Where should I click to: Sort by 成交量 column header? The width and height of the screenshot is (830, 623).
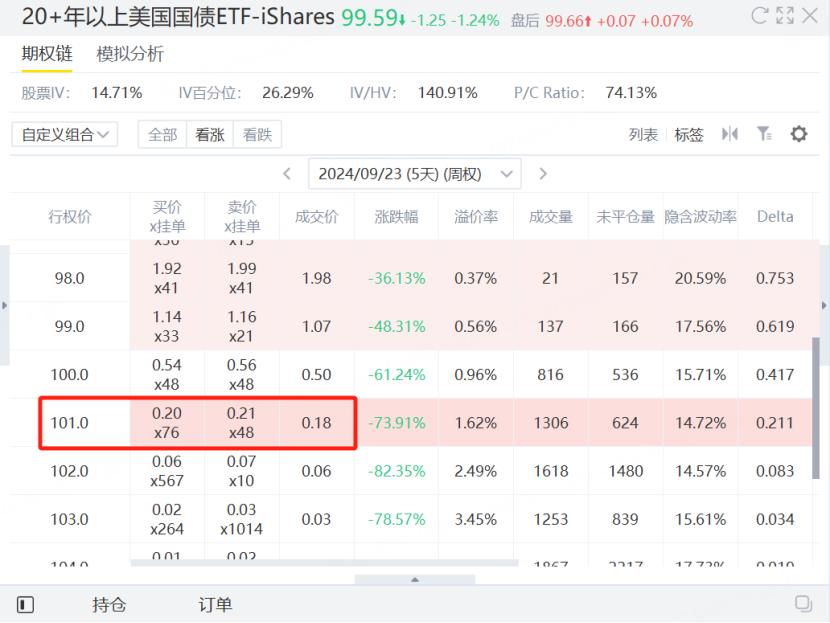[x=551, y=216]
